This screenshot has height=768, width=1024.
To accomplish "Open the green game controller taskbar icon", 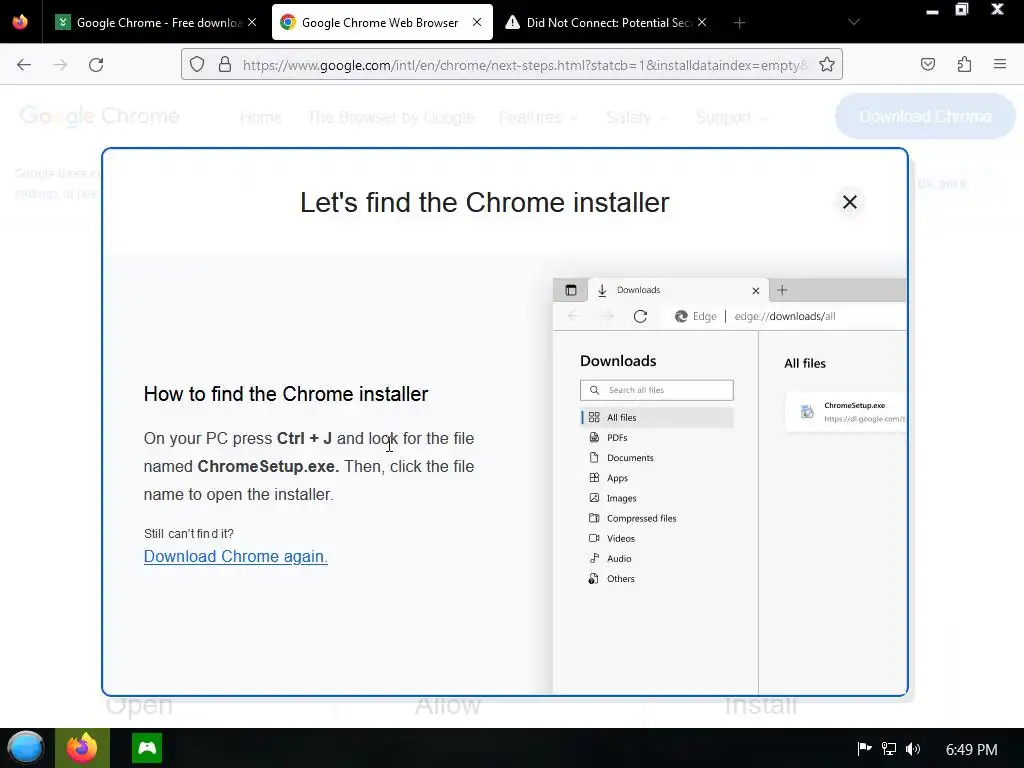I will [x=147, y=748].
